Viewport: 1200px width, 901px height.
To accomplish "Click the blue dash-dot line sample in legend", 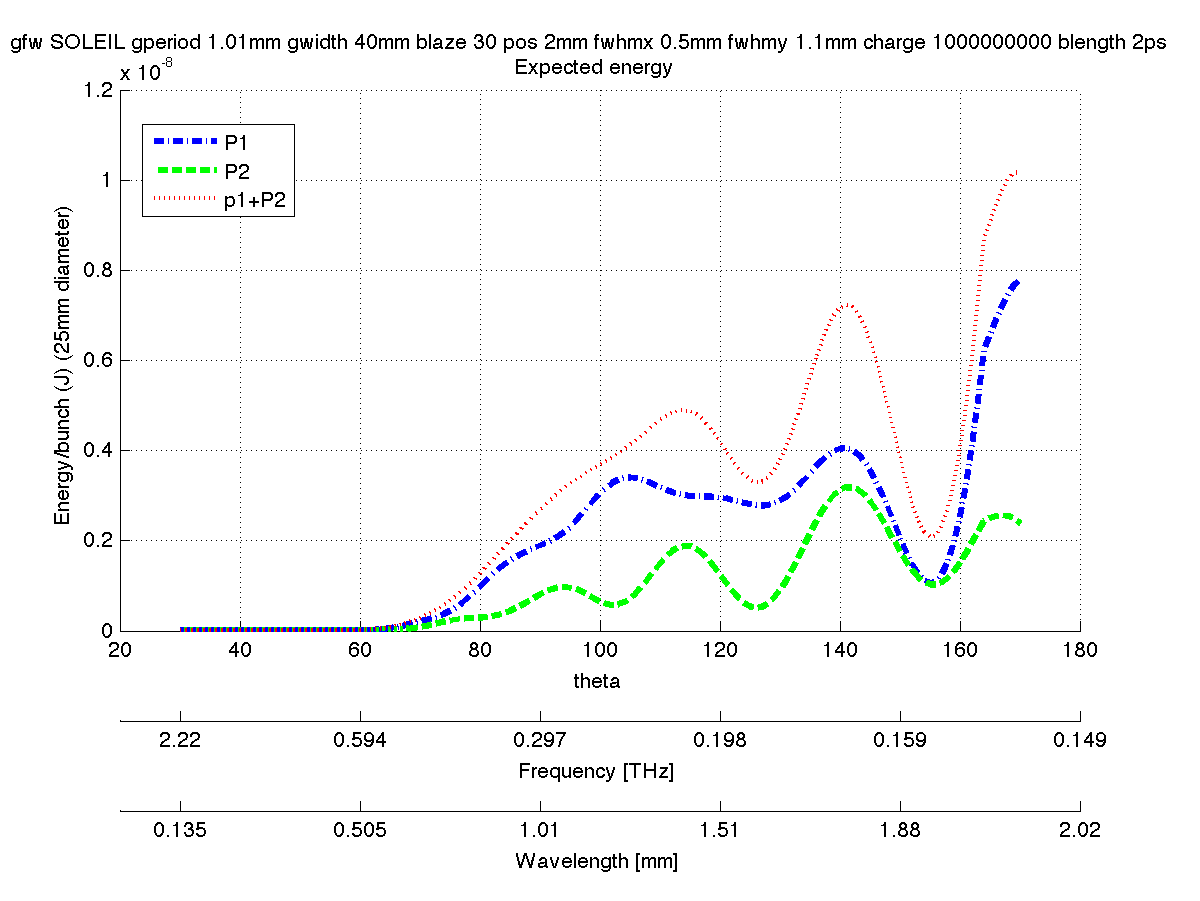I will point(186,142).
